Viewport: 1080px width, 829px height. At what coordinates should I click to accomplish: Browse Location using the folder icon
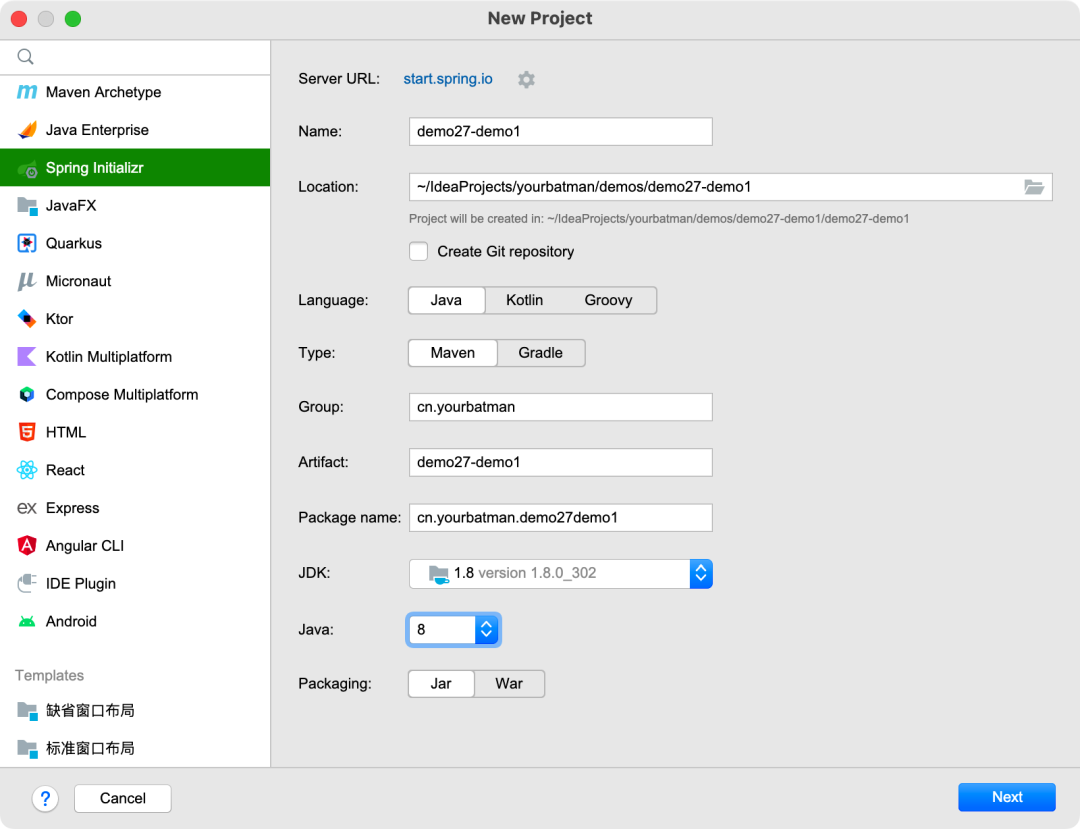(x=1034, y=186)
